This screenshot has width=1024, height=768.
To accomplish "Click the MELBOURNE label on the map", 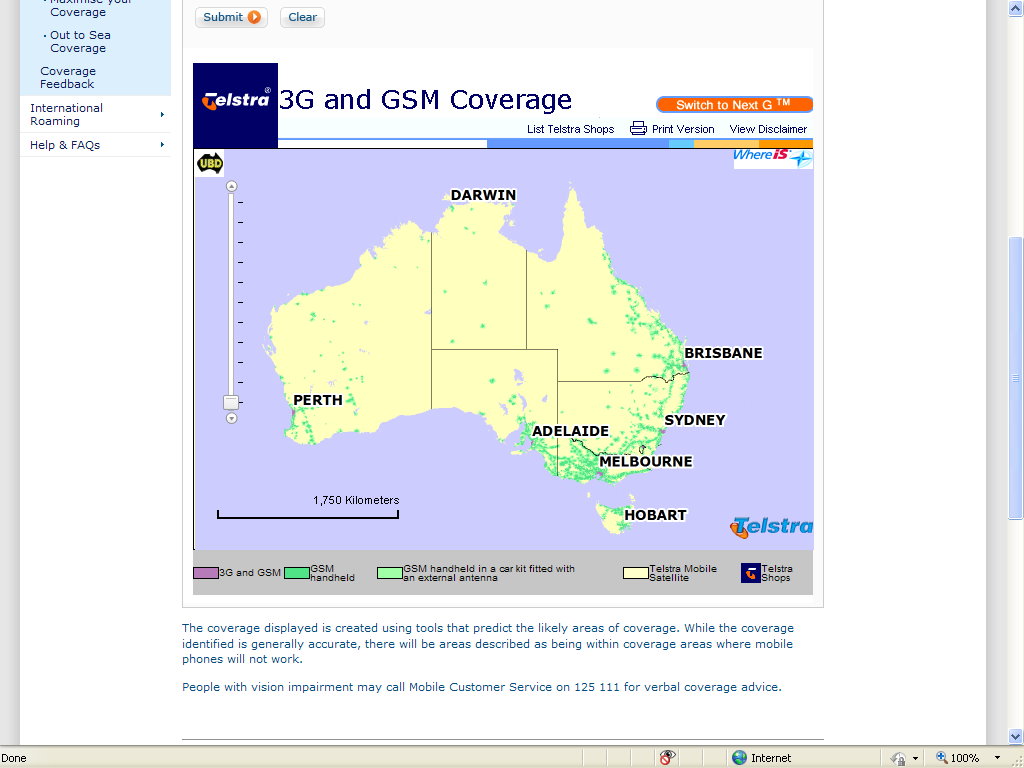I will (x=645, y=461).
